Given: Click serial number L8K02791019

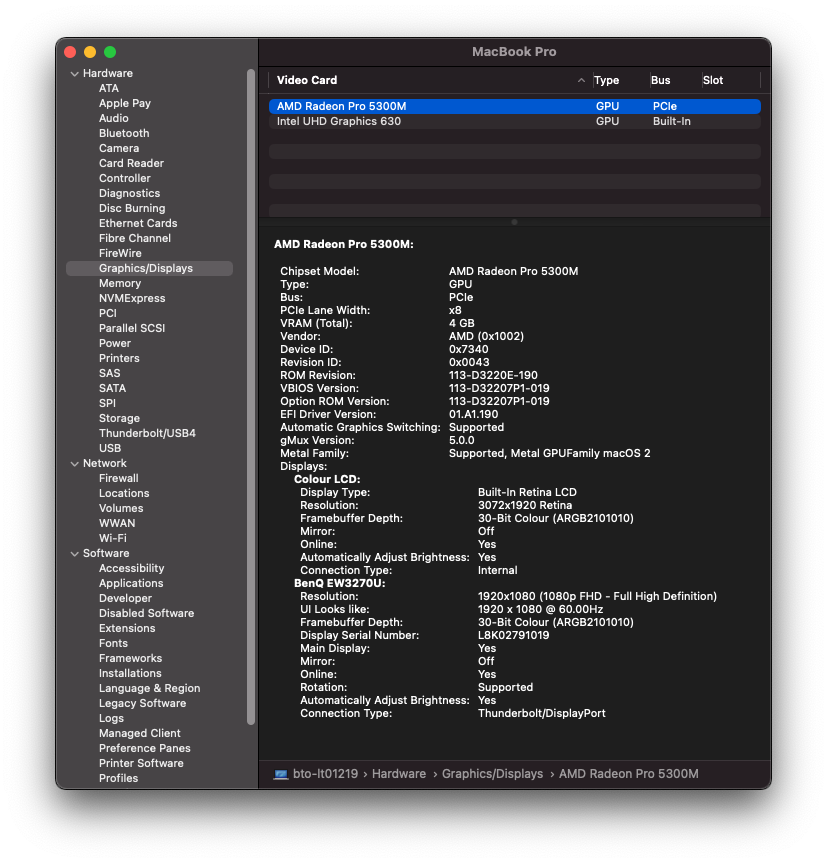Looking at the screenshot, I should pos(513,635).
